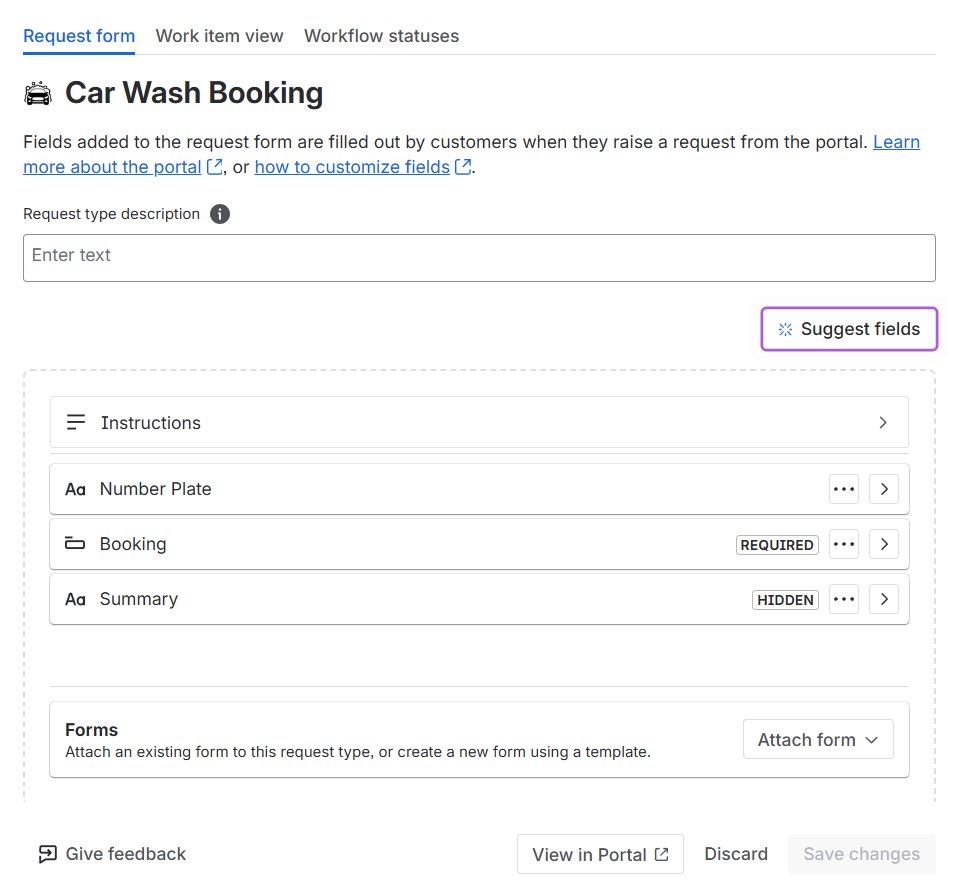Viewport: 957px width, 895px height.
Task: Click into the Request type description field
Action: tap(479, 257)
